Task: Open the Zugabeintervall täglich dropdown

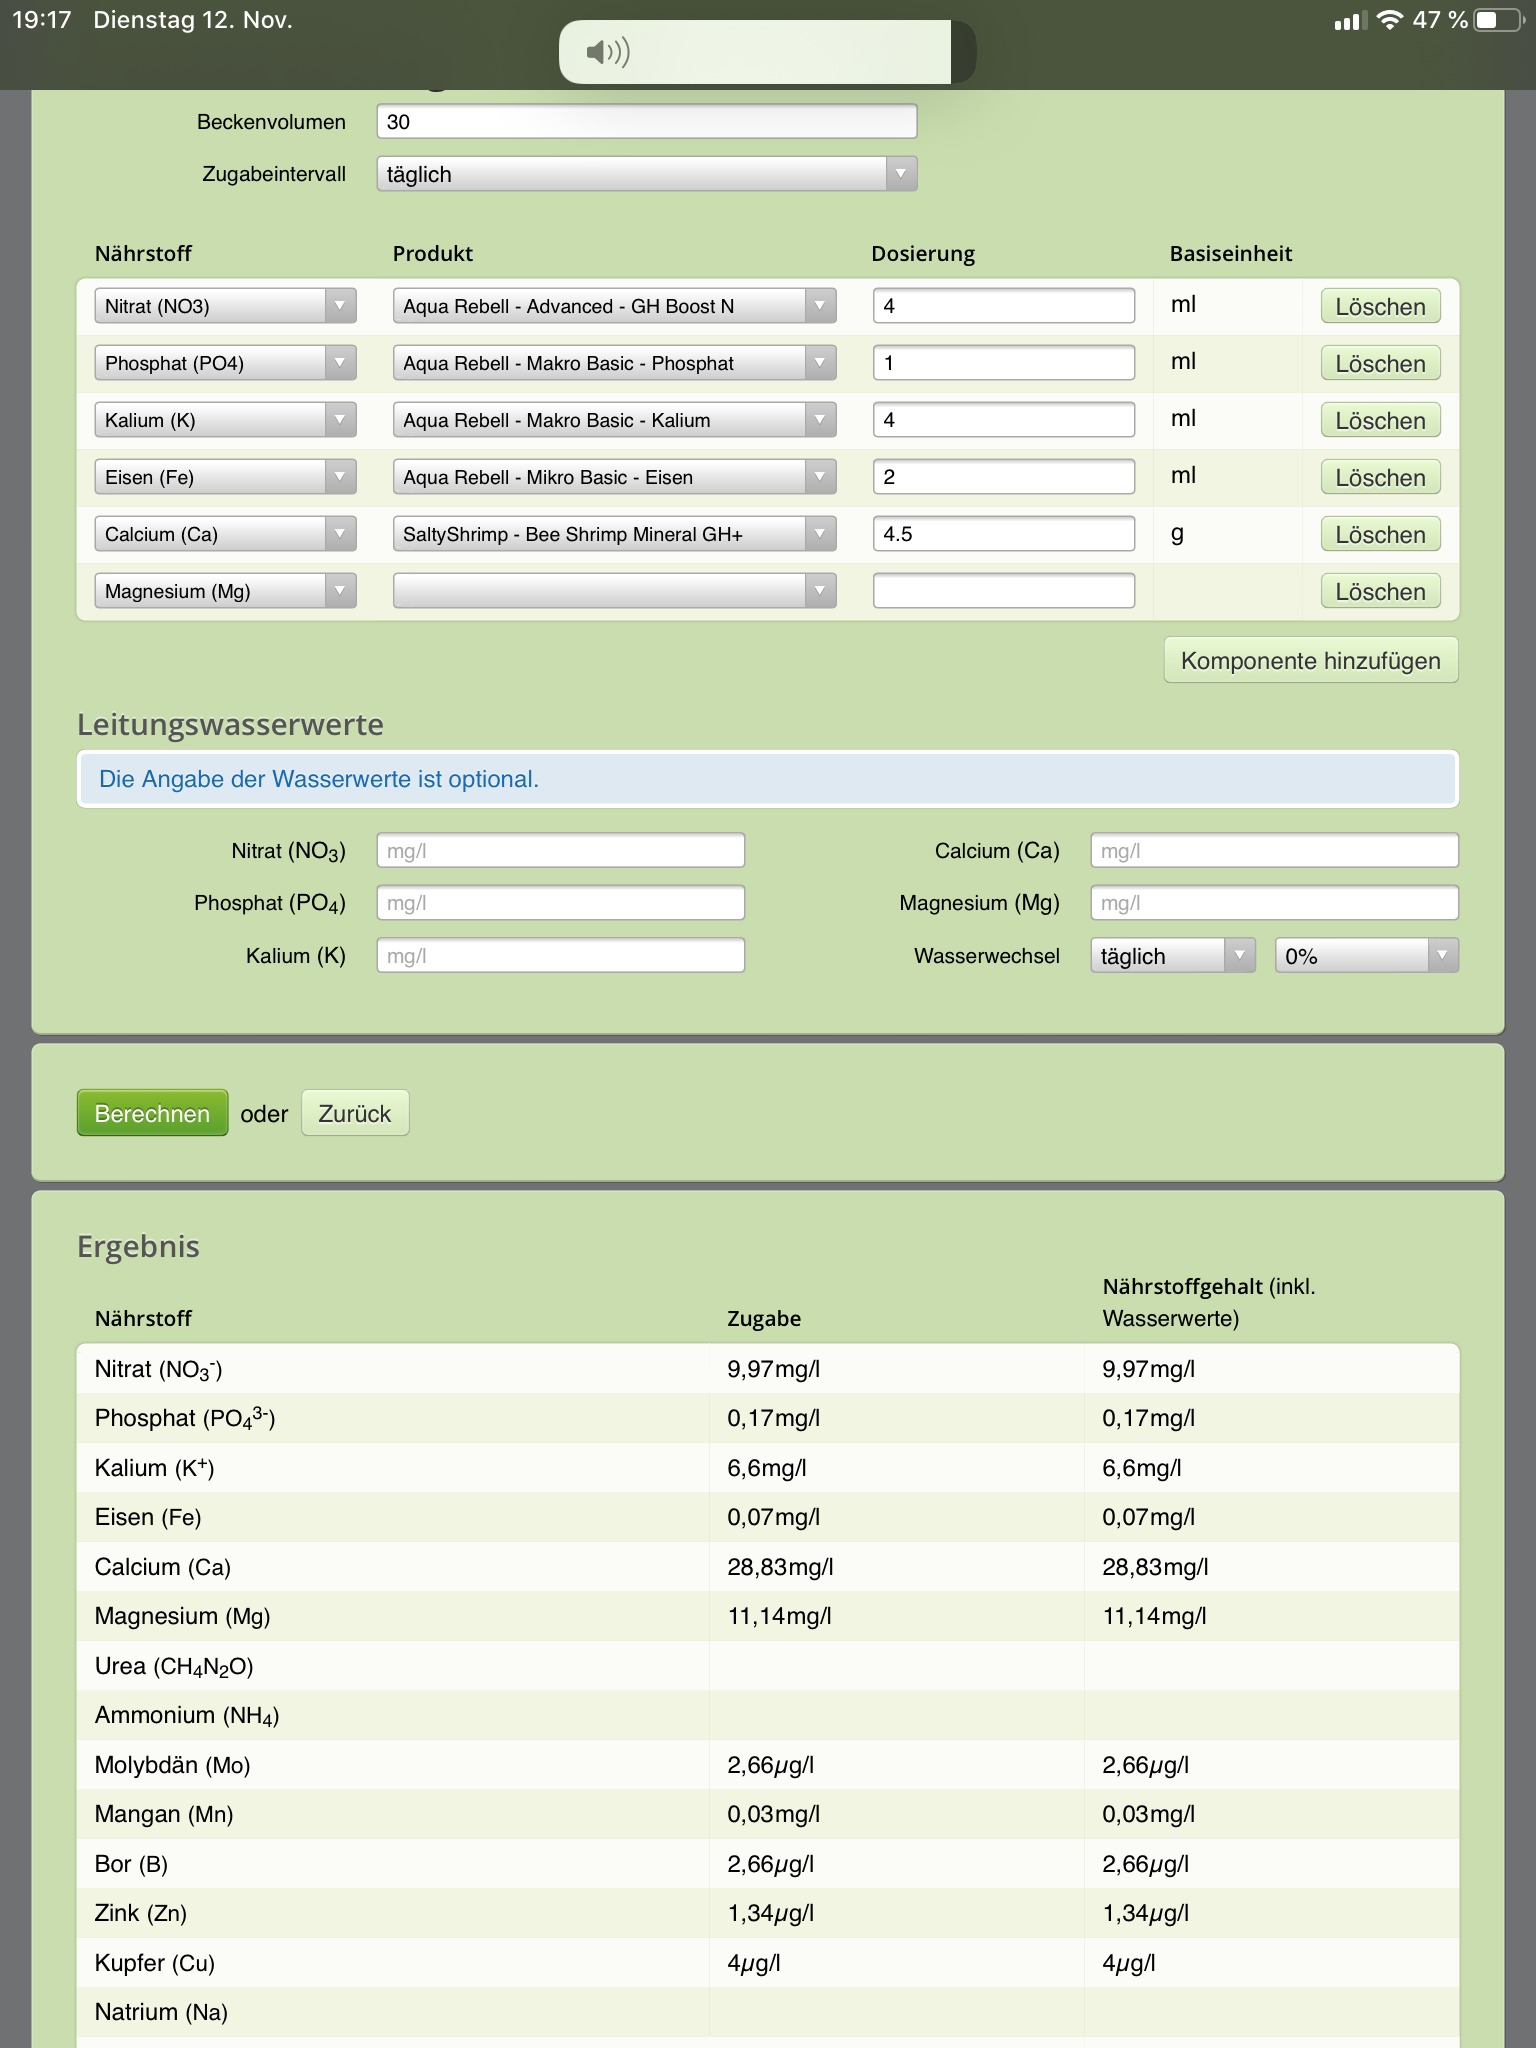Action: click(x=646, y=174)
